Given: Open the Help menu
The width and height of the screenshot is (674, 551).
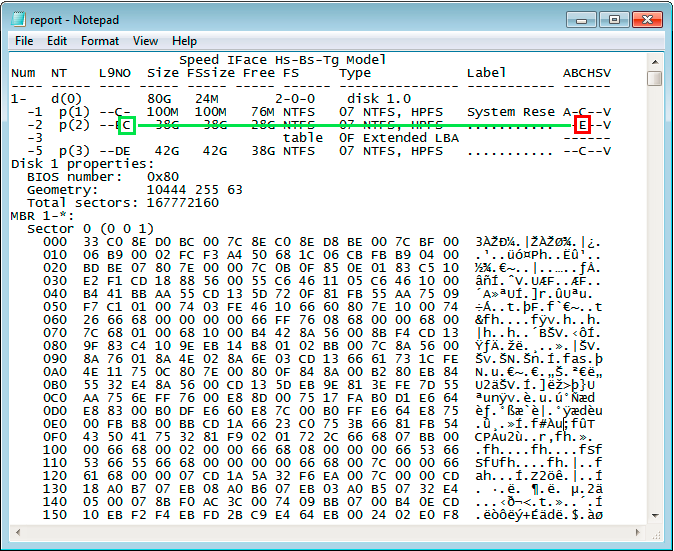Looking at the screenshot, I should click(x=184, y=41).
